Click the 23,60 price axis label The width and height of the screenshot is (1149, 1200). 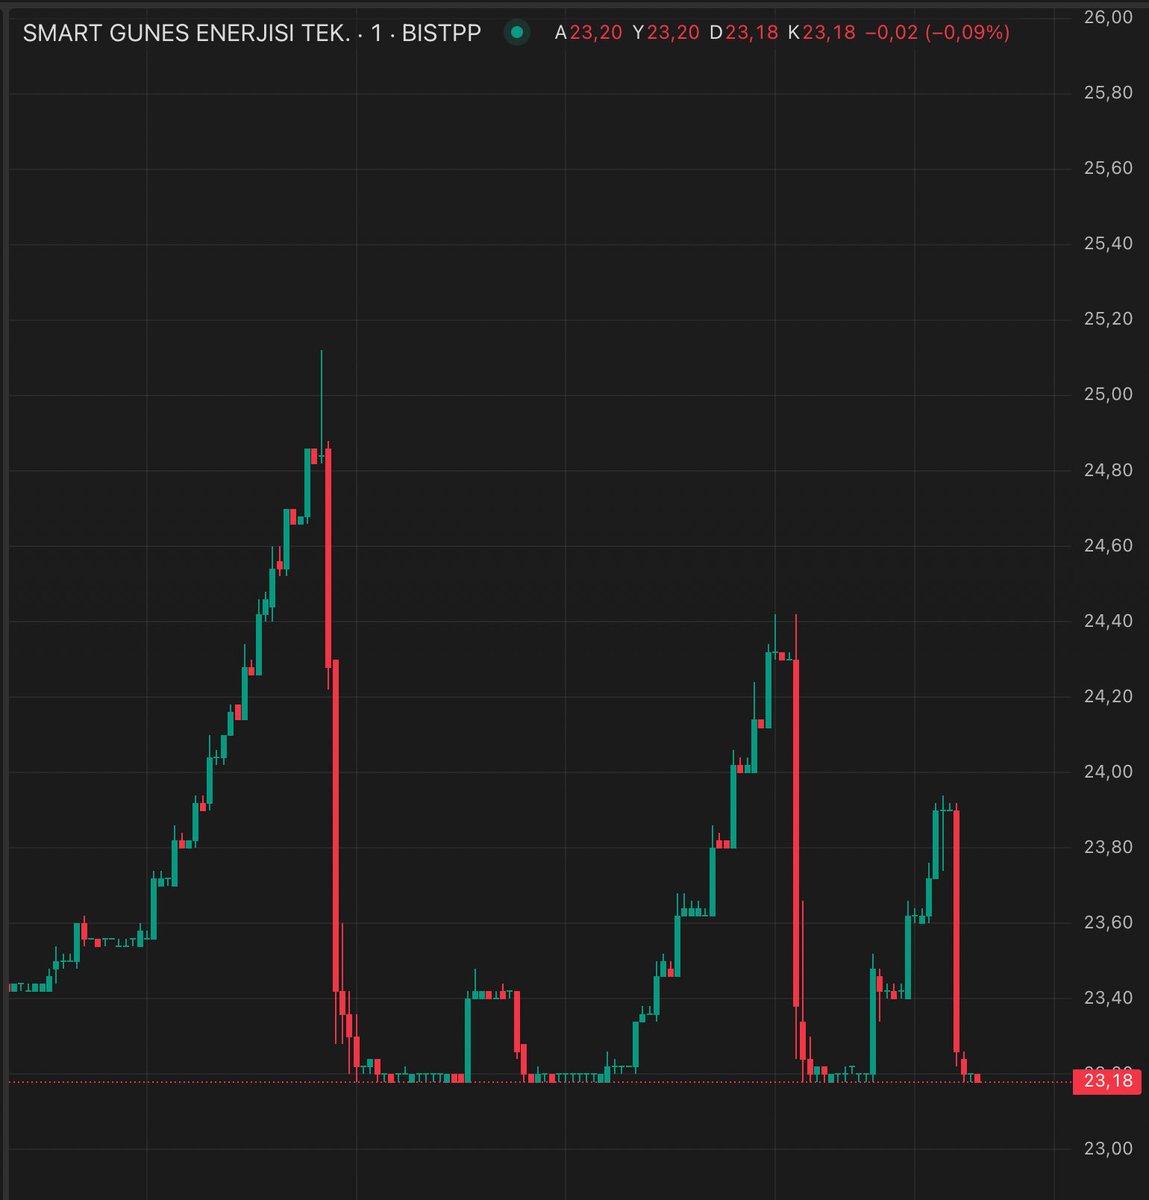click(1108, 922)
